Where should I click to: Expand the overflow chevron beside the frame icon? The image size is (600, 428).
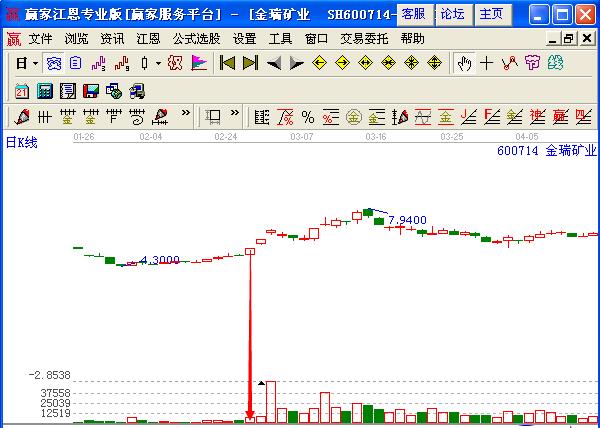[235, 112]
